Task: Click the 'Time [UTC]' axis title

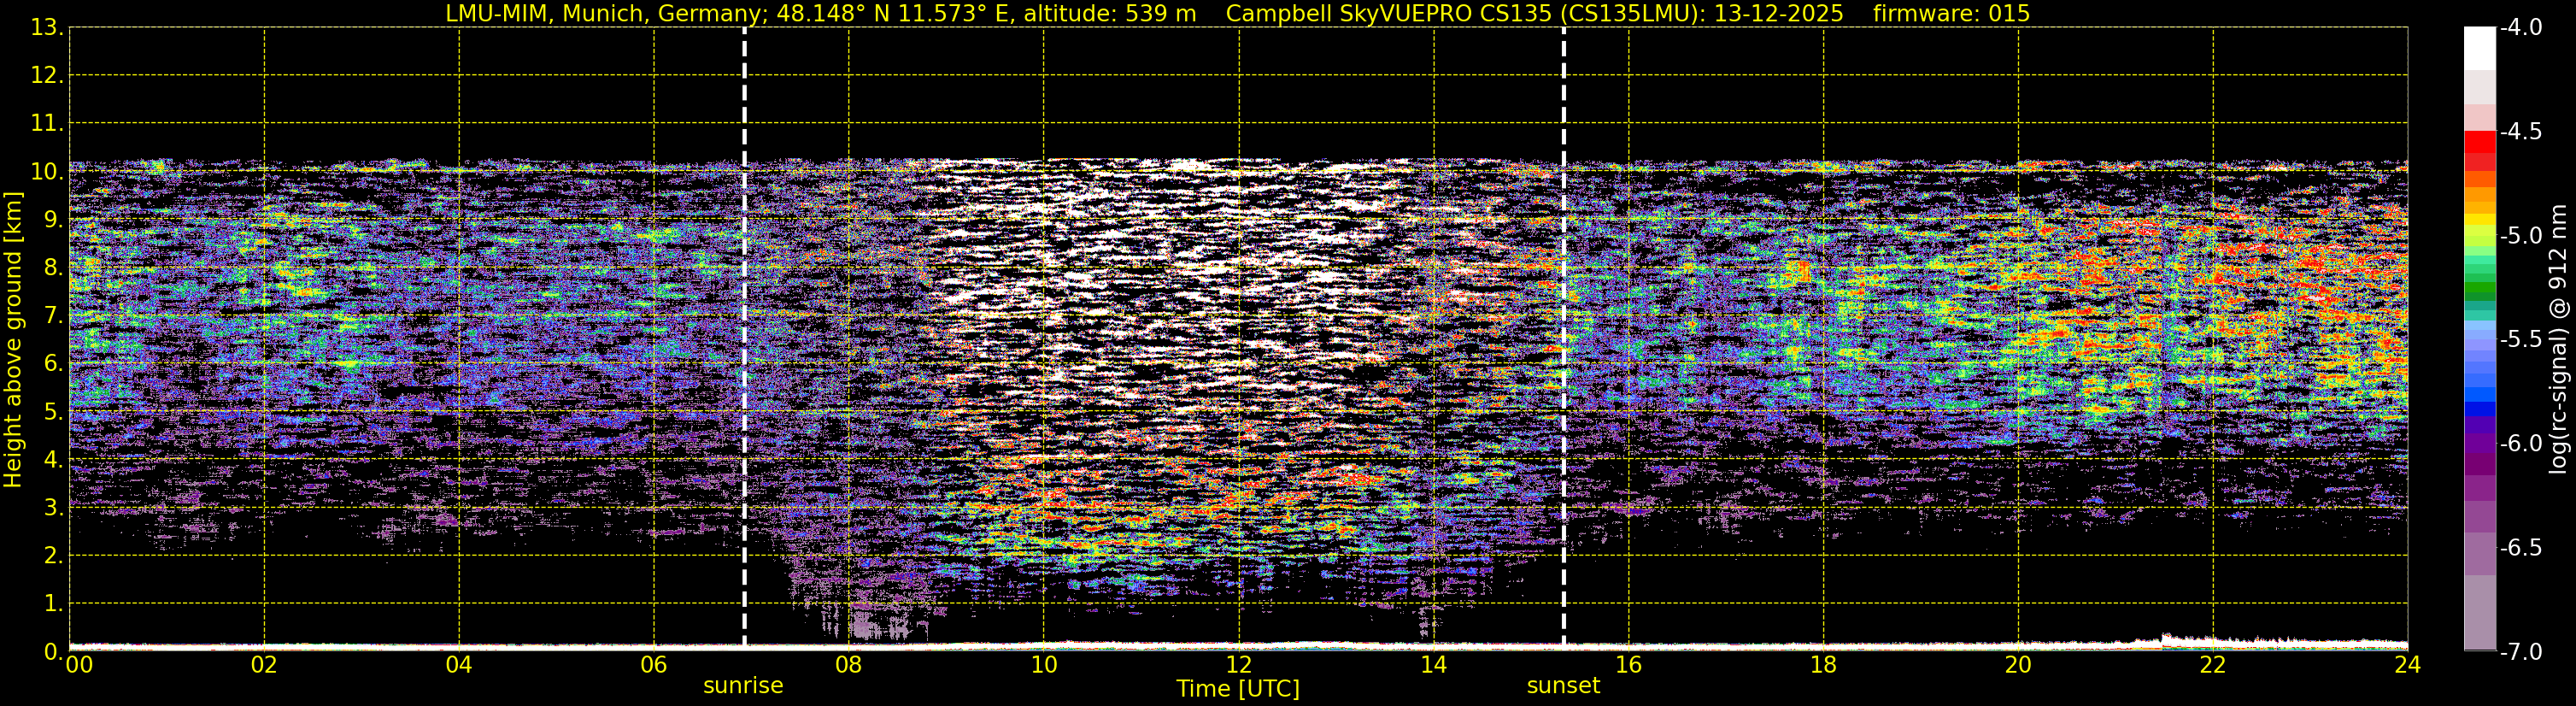Action: [x=1238, y=689]
